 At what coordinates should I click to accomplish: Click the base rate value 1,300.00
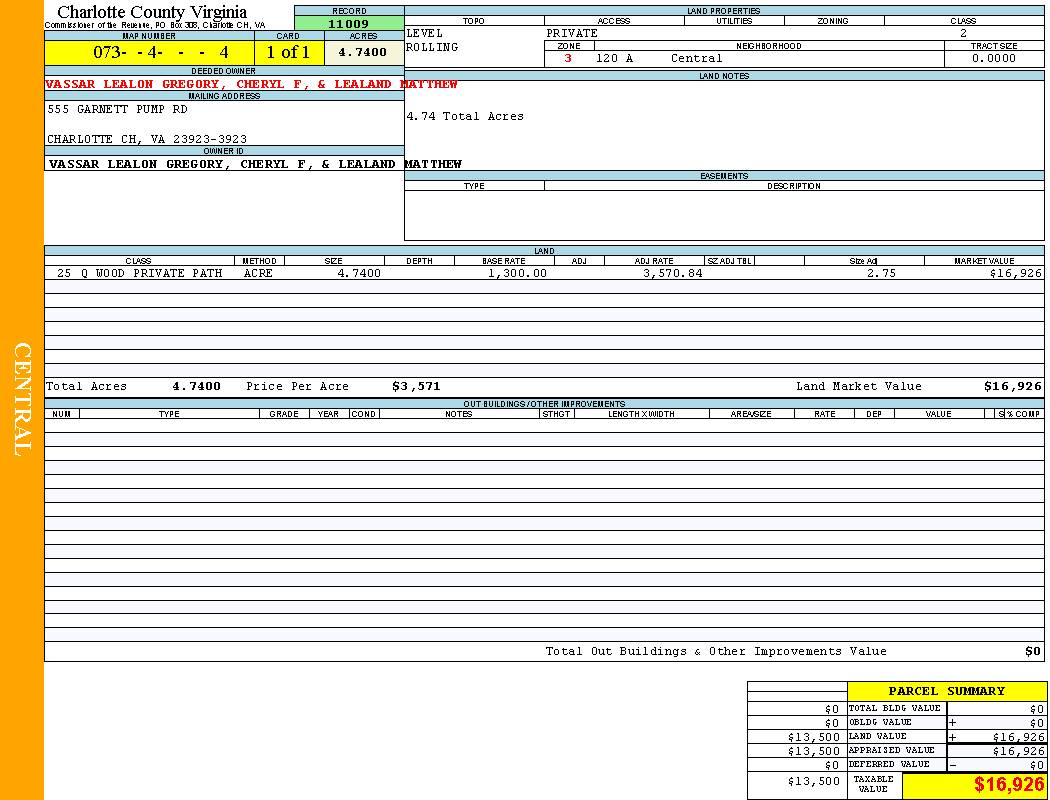(517, 273)
